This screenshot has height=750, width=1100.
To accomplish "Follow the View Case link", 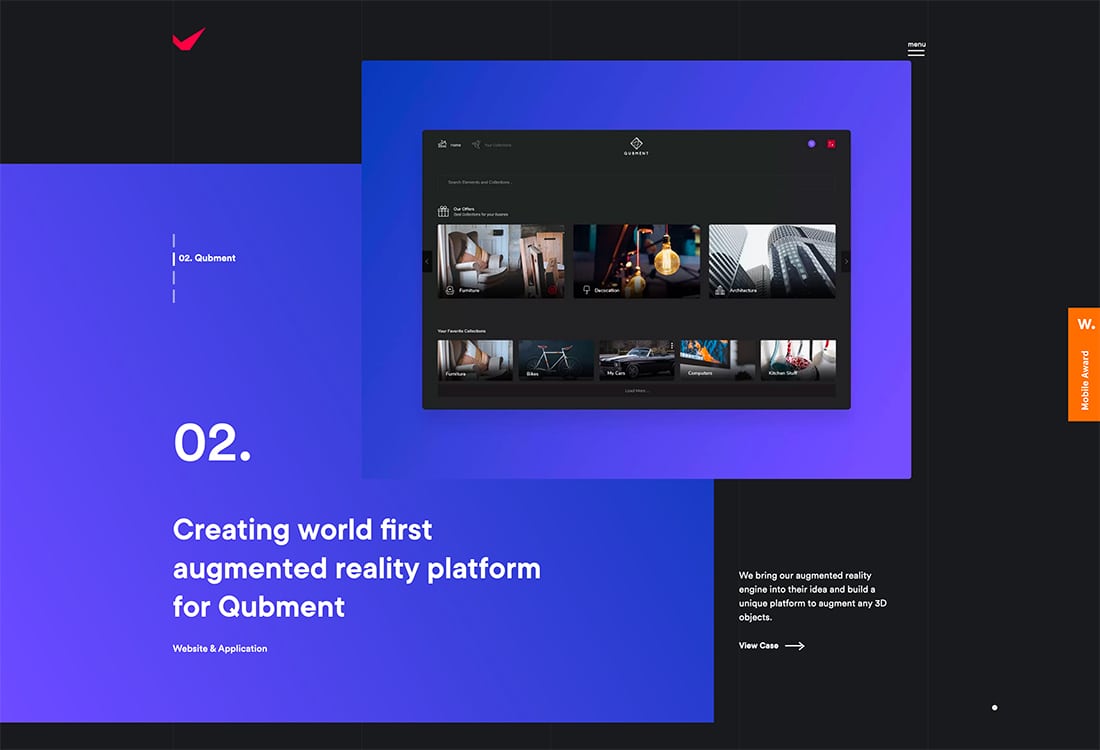I will (771, 645).
